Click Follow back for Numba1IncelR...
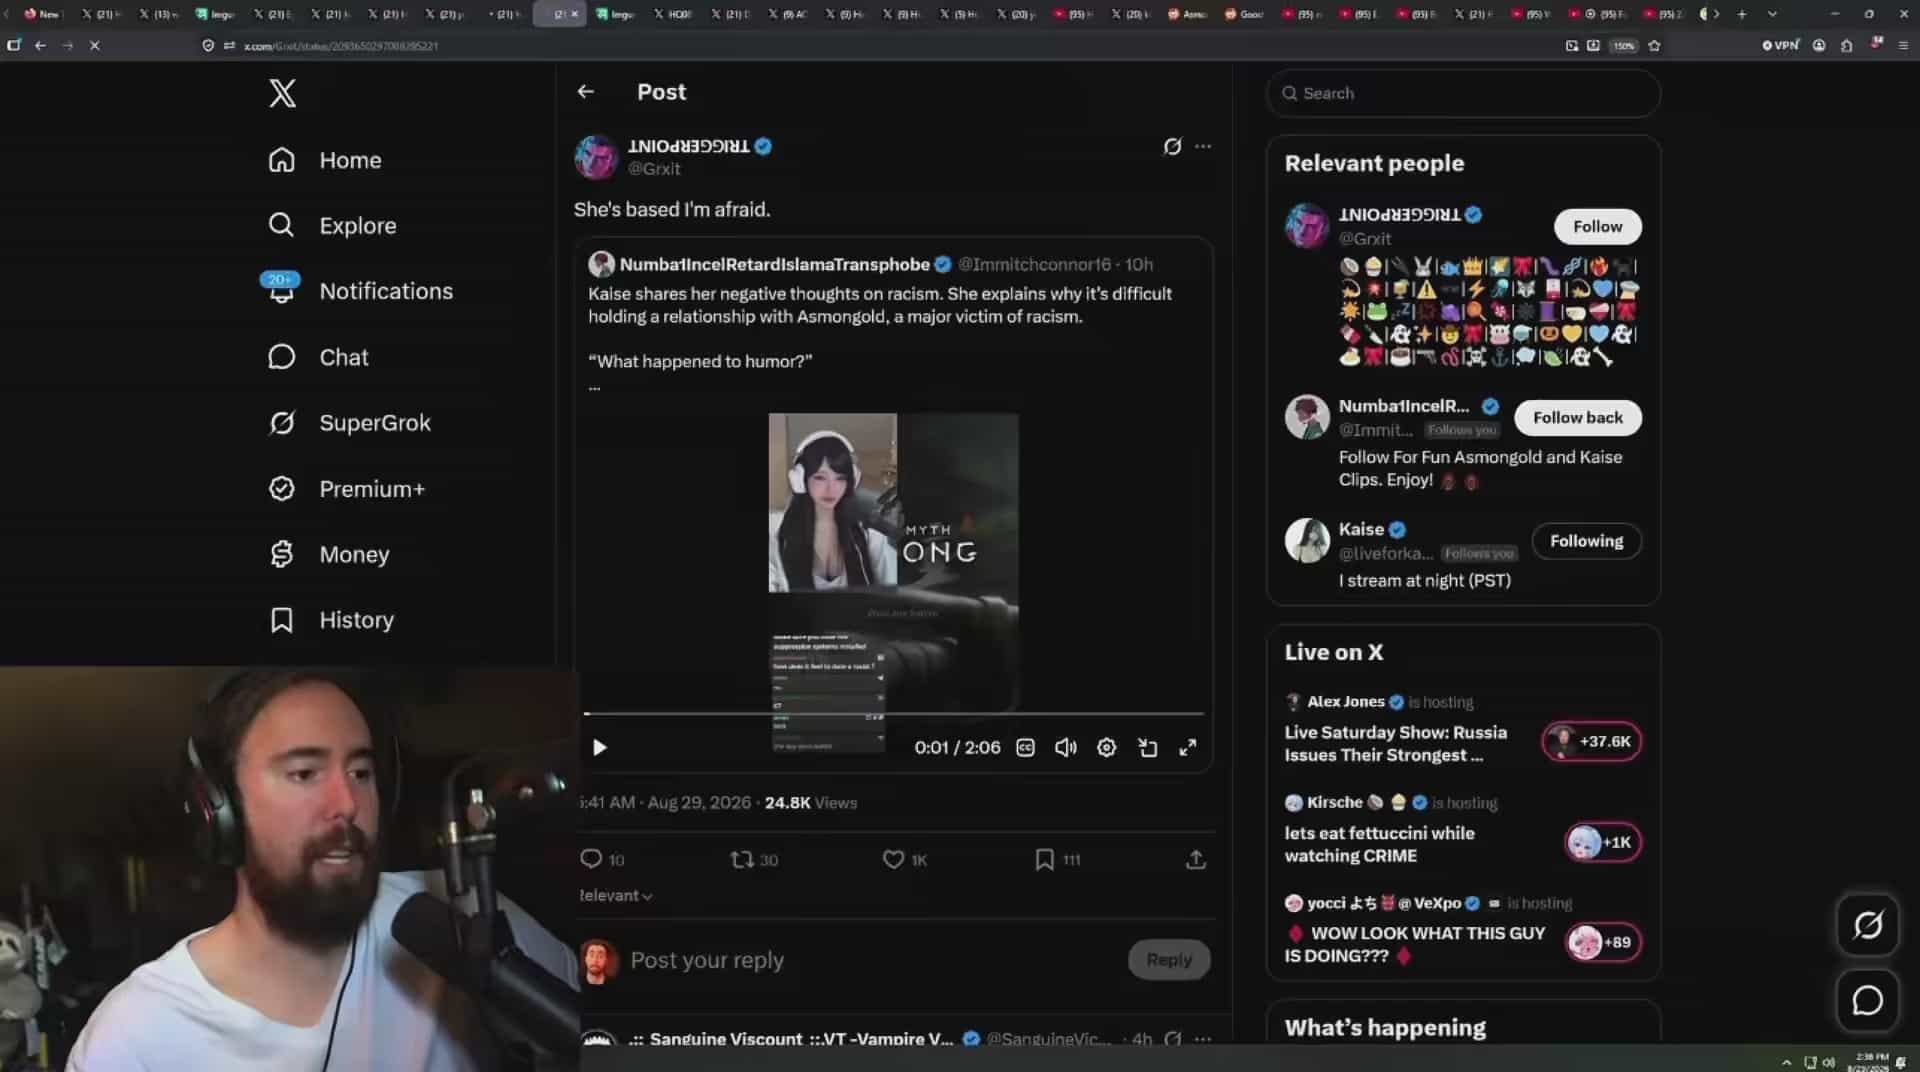 [x=1578, y=418]
